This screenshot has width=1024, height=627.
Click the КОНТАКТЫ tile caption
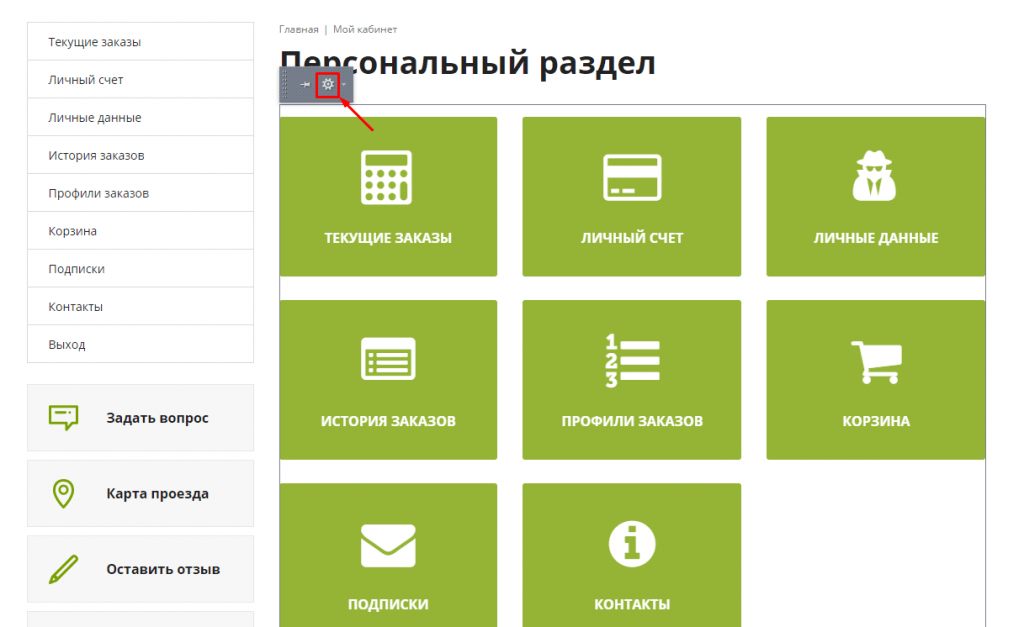[632, 605]
